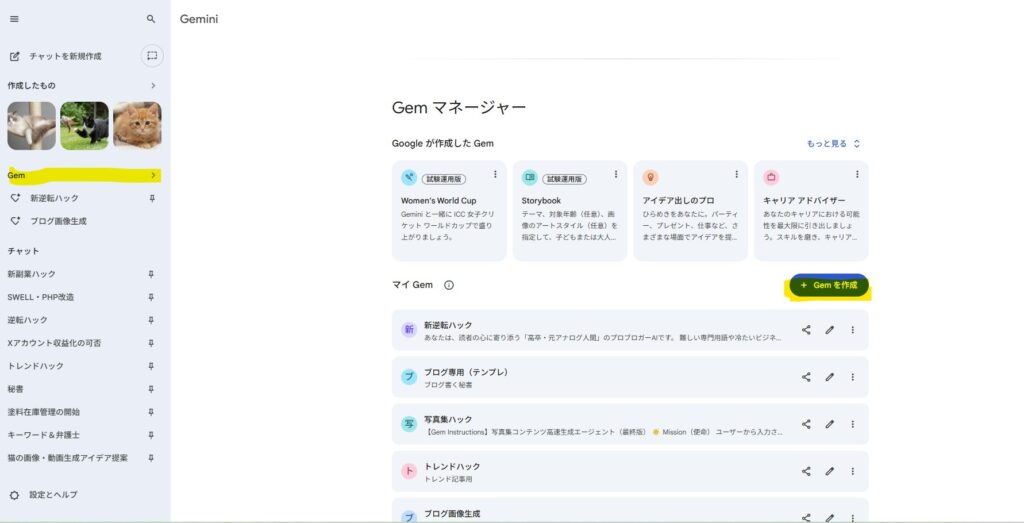1024x523 pixels.
Task: Click the Gem を作成 button
Action: [x=829, y=286]
